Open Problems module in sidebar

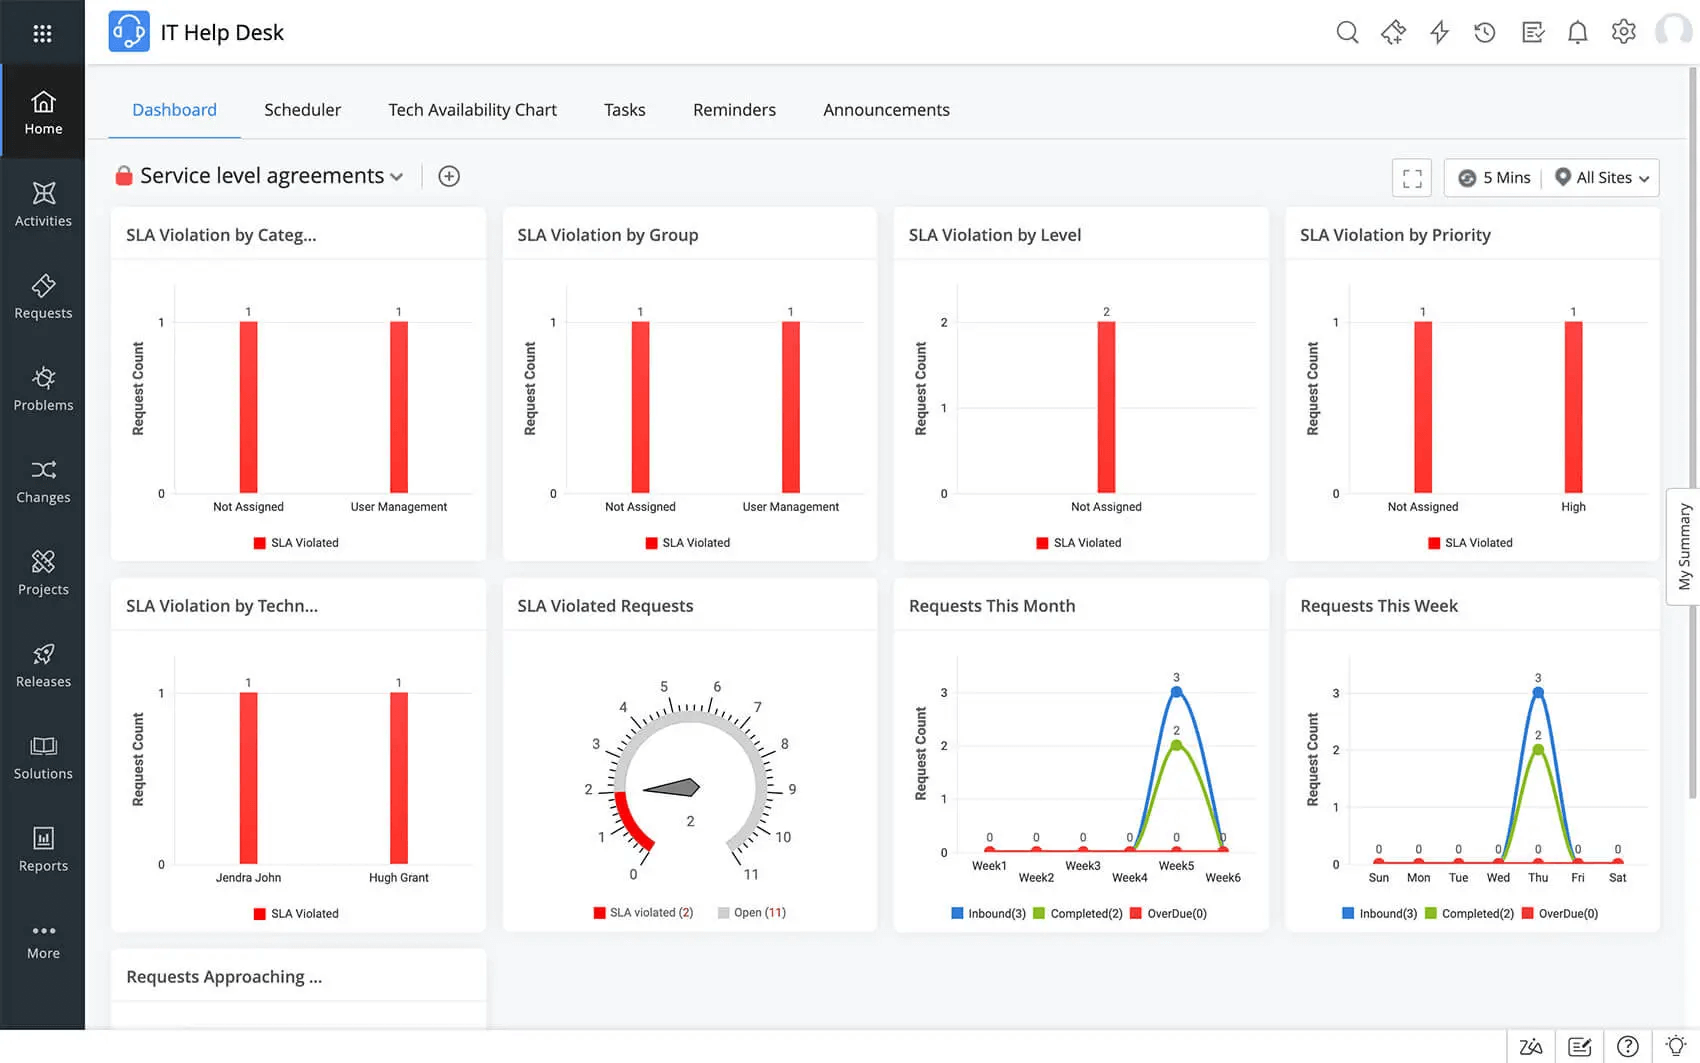(43, 389)
